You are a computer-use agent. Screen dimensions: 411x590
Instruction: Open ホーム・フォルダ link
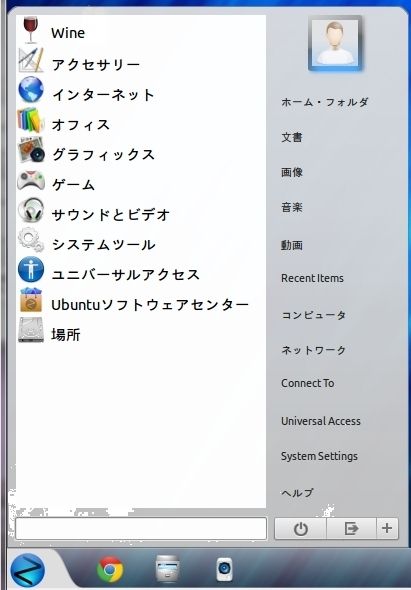tap(325, 102)
